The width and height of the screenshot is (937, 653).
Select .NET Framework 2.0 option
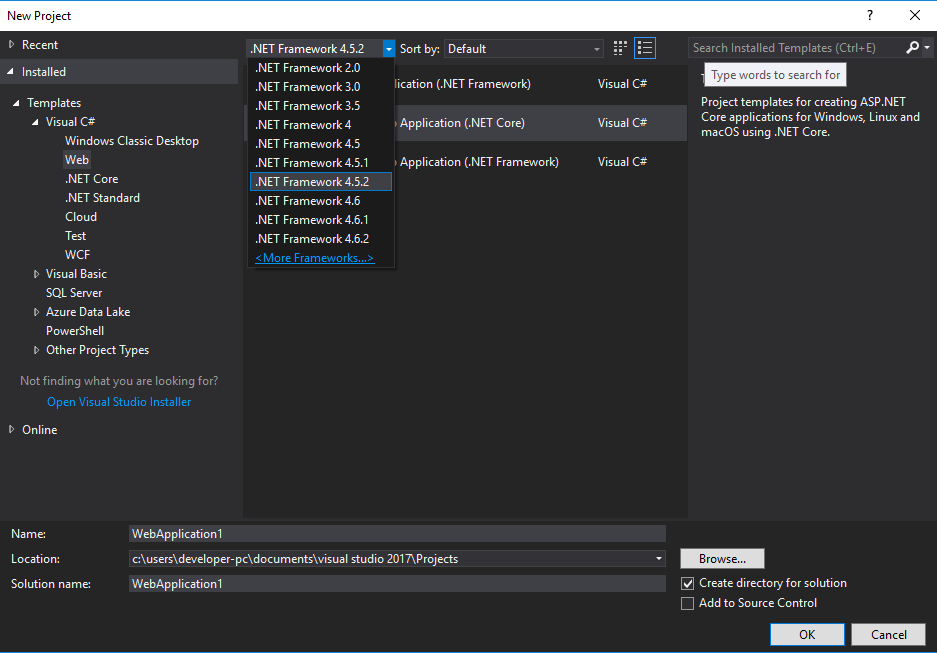[x=321, y=68]
